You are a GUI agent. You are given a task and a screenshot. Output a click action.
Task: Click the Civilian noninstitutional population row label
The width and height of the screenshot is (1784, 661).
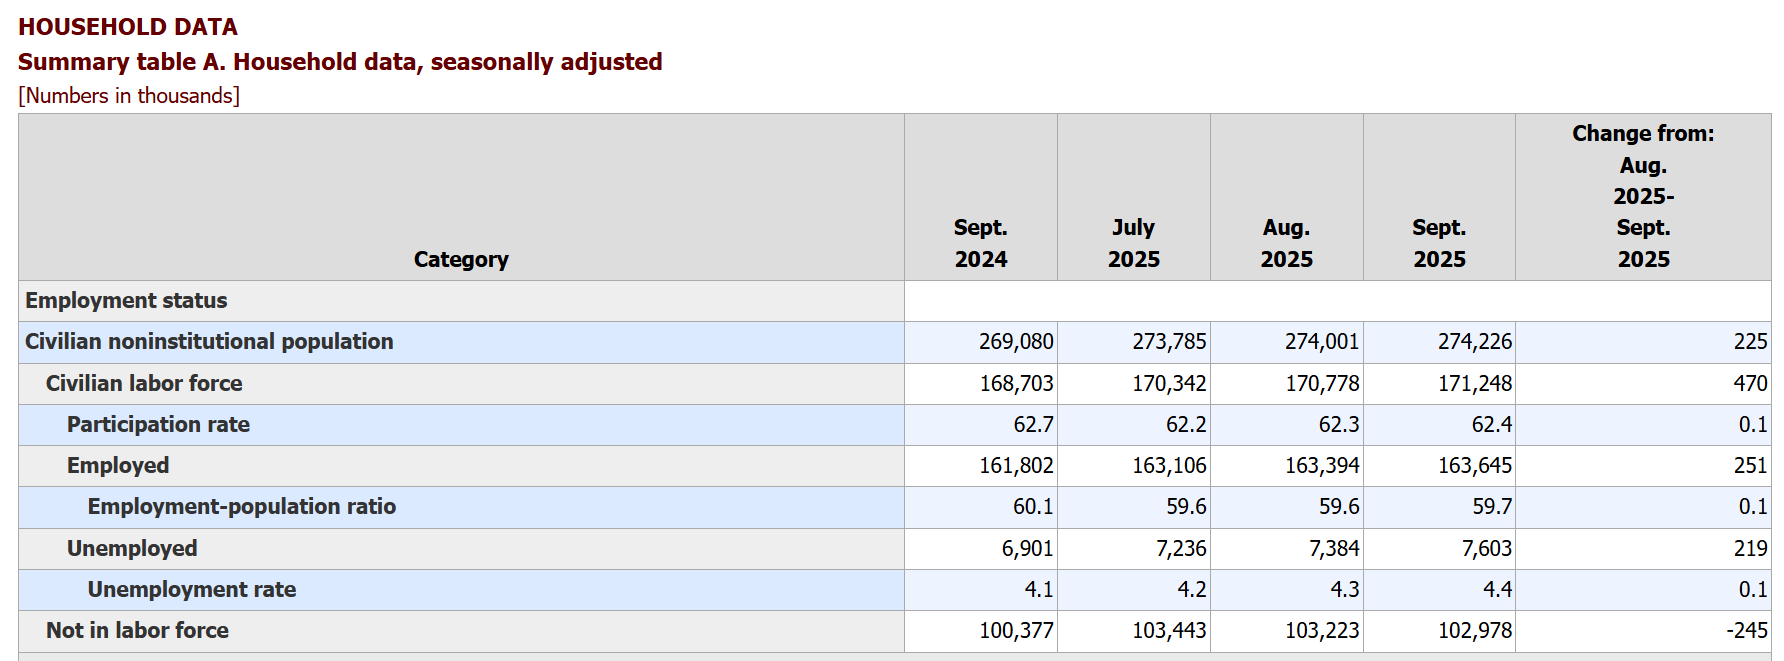(x=209, y=342)
